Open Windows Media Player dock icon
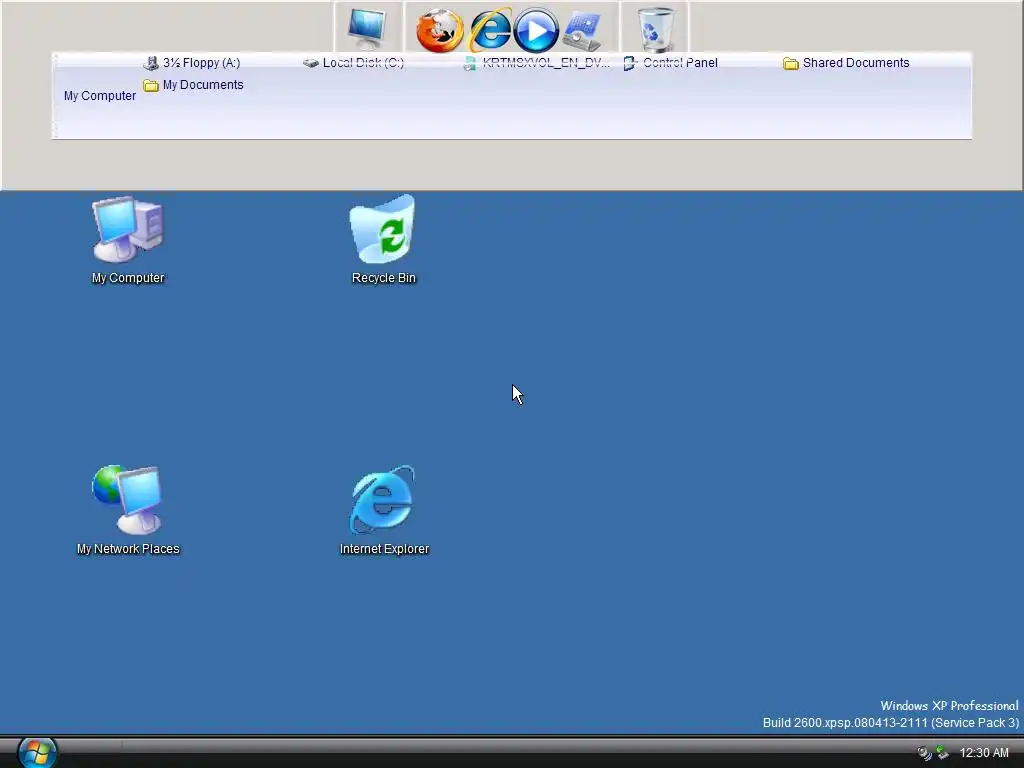Viewport: 1024px width, 768px height. (x=536, y=30)
